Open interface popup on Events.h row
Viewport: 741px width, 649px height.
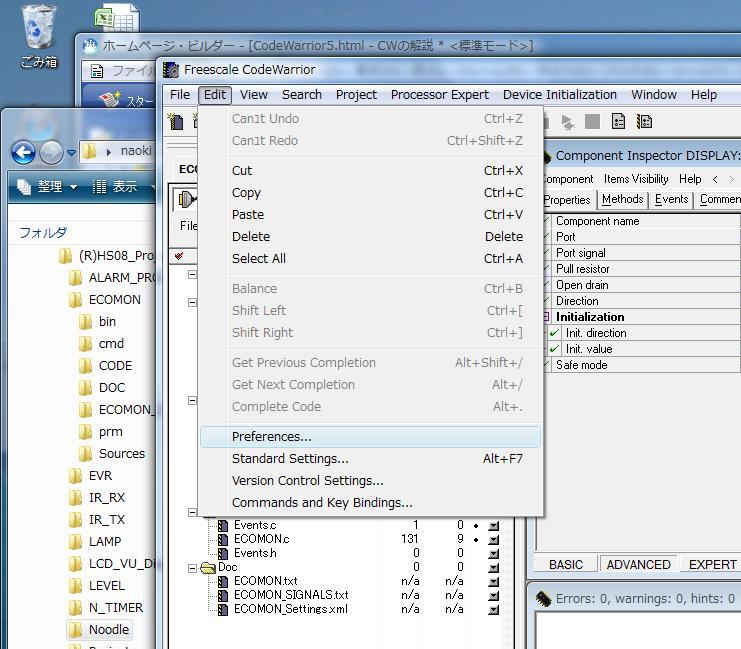coord(493,554)
